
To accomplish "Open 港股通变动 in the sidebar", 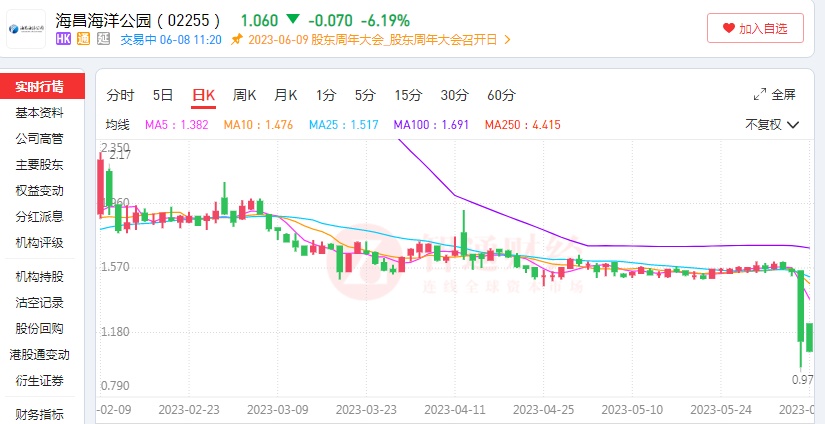I will (x=39, y=355).
